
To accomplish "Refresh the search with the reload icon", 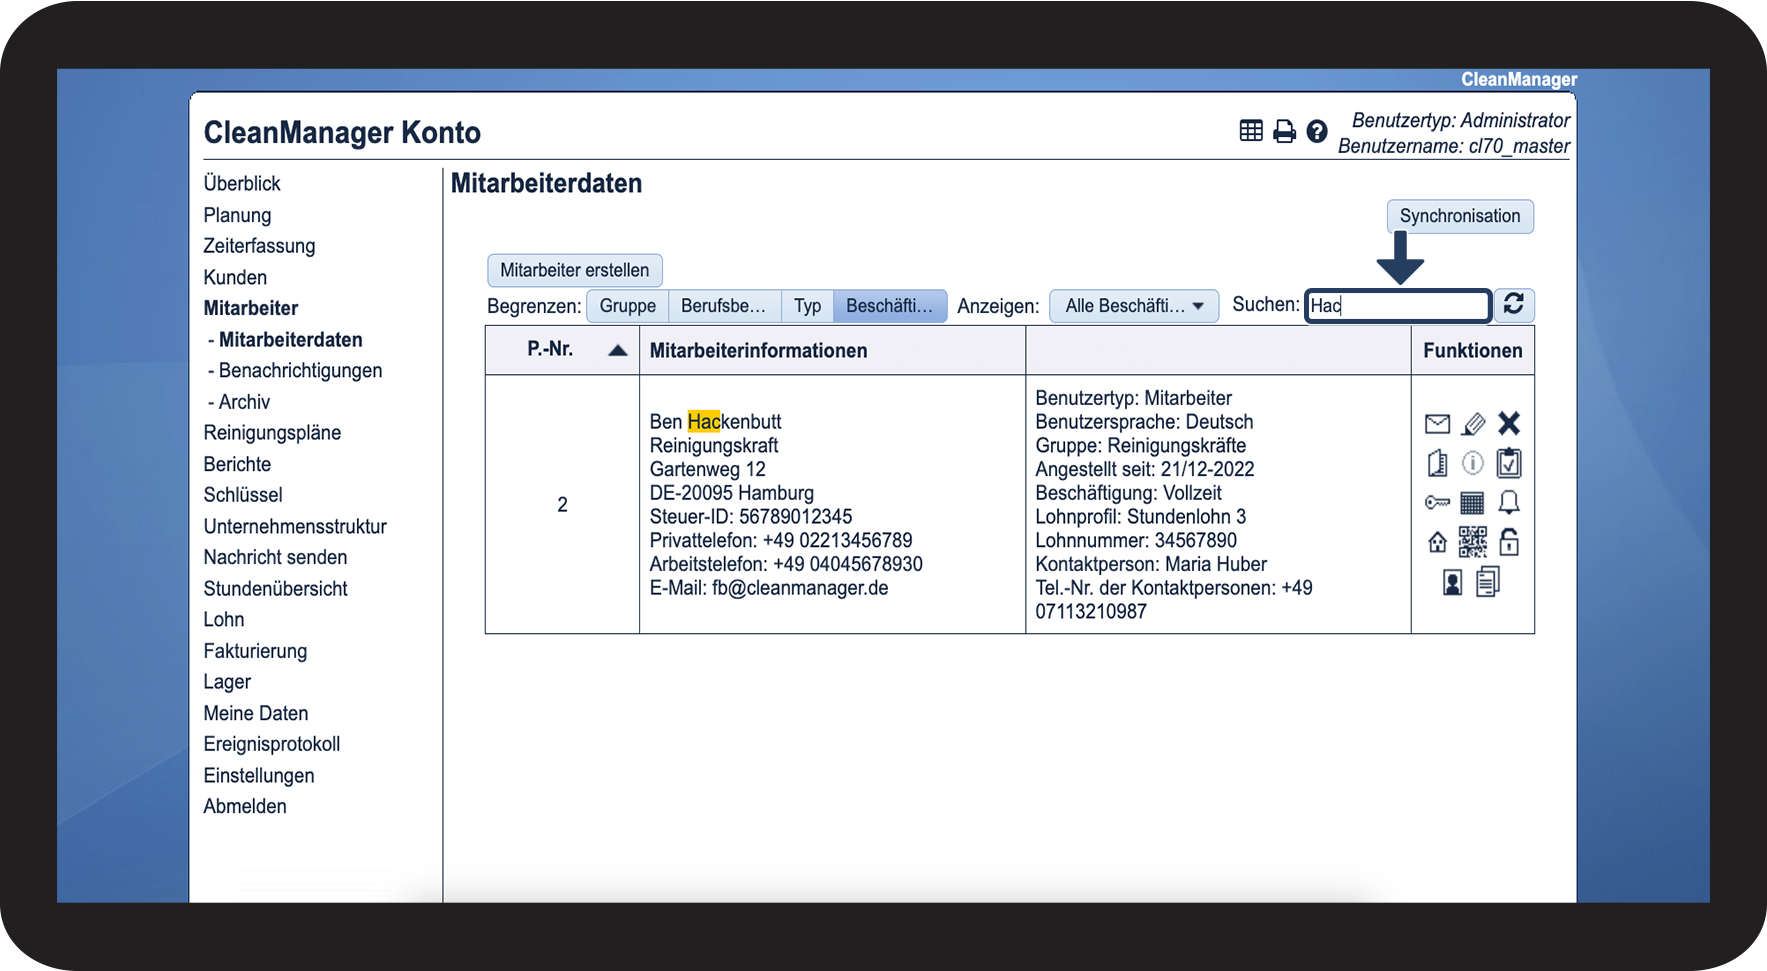I will point(1514,304).
